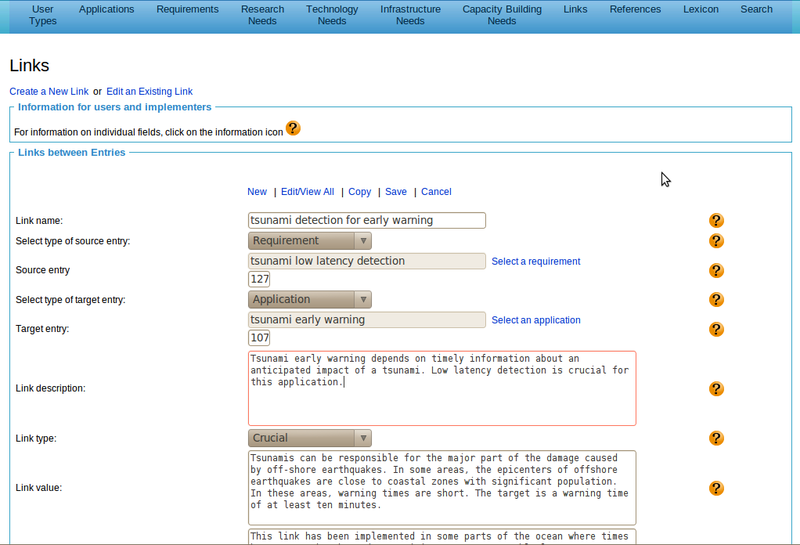Click the help icon beside Link type
This screenshot has width=800, height=545.
[716, 438]
